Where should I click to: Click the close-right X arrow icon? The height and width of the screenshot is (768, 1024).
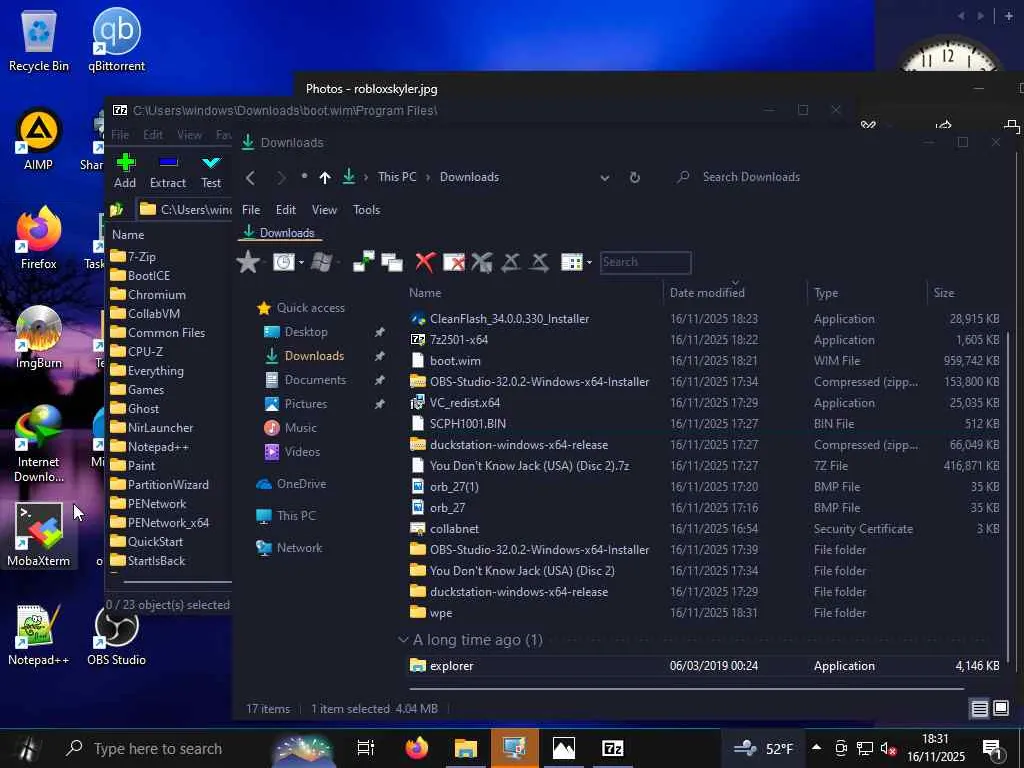539,262
